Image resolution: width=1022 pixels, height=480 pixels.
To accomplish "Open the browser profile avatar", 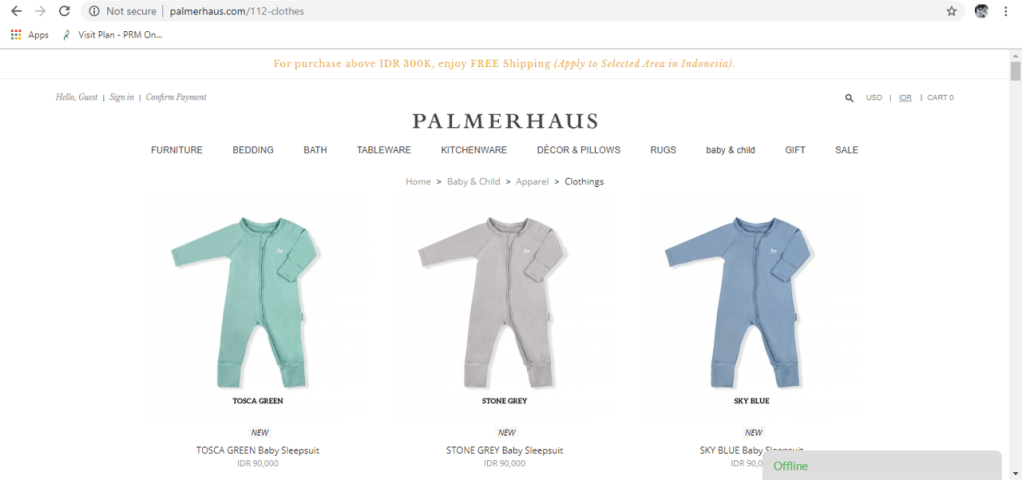I will (982, 11).
